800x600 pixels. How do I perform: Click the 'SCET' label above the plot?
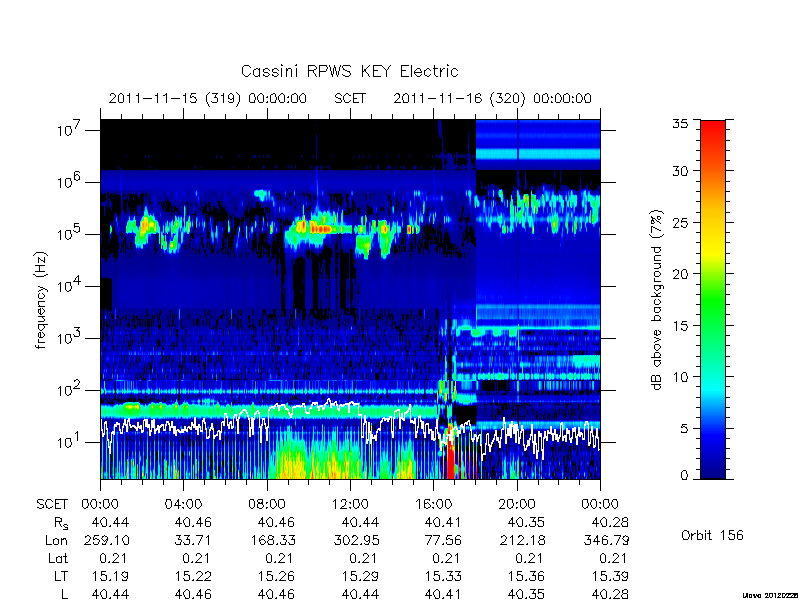[x=350, y=98]
